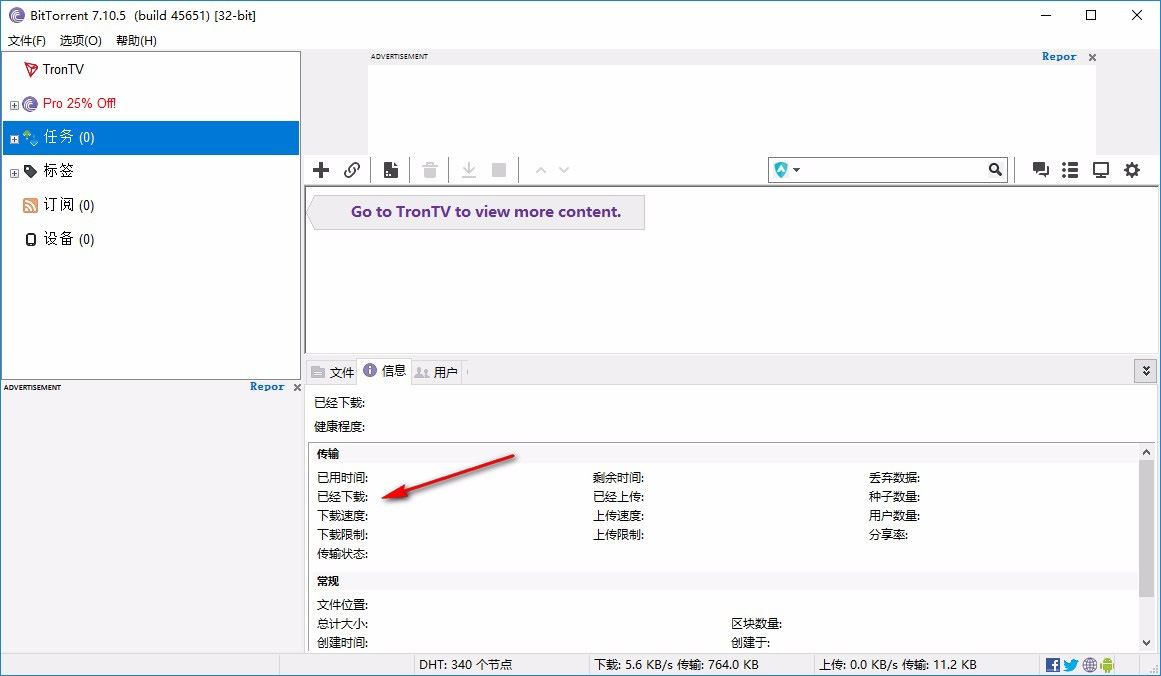
Task: Select 任务 (0) in the sidebar
Action: [x=151, y=137]
